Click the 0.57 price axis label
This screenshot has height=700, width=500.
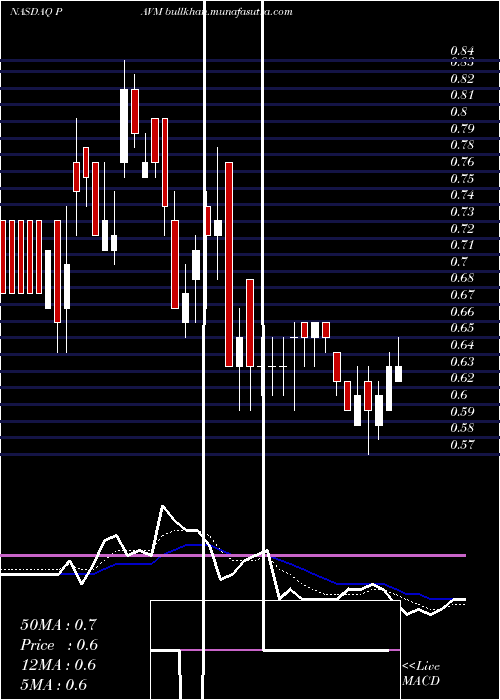462,445
